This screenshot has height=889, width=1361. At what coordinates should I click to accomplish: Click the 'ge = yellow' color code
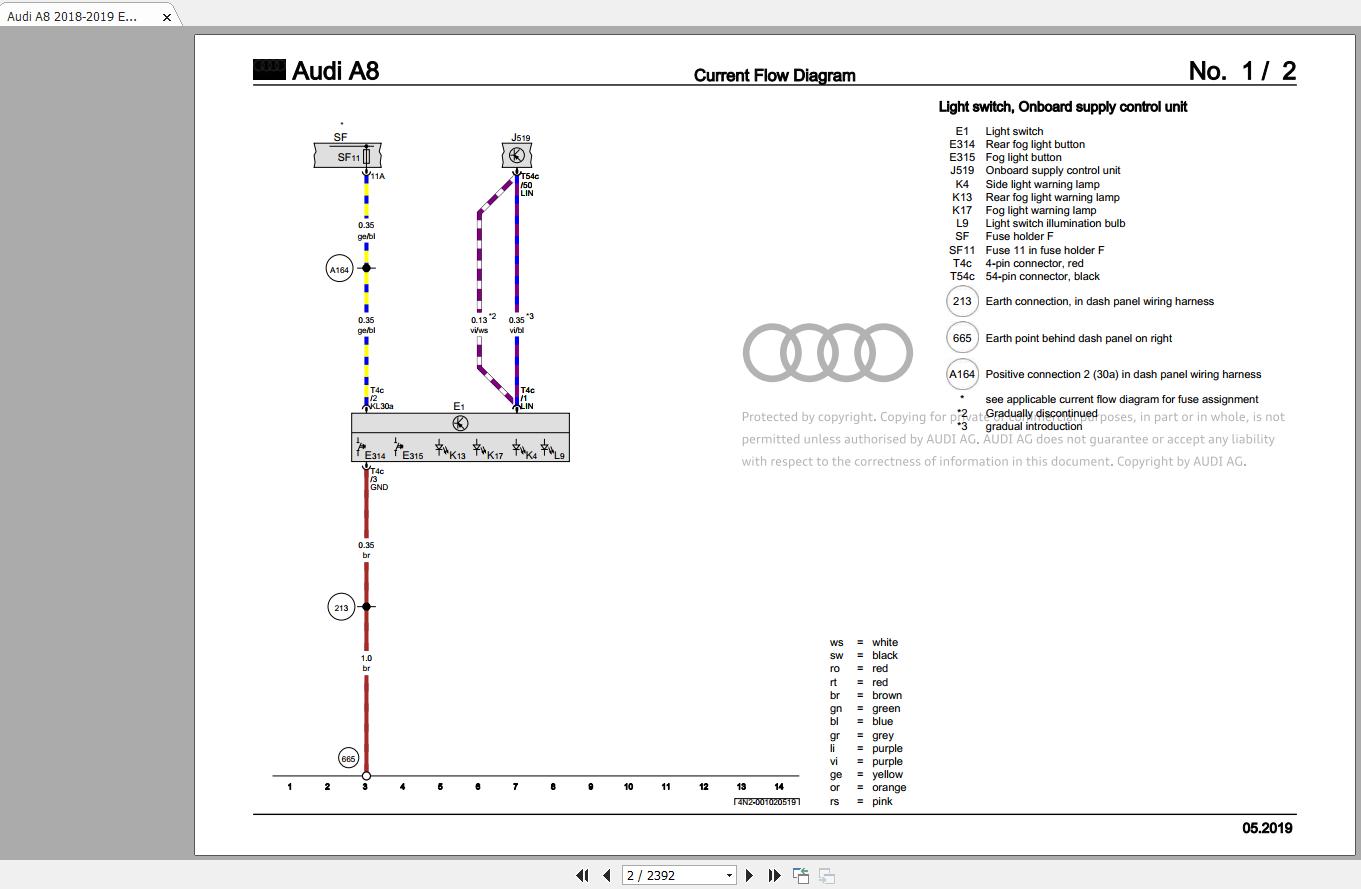click(865, 774)
